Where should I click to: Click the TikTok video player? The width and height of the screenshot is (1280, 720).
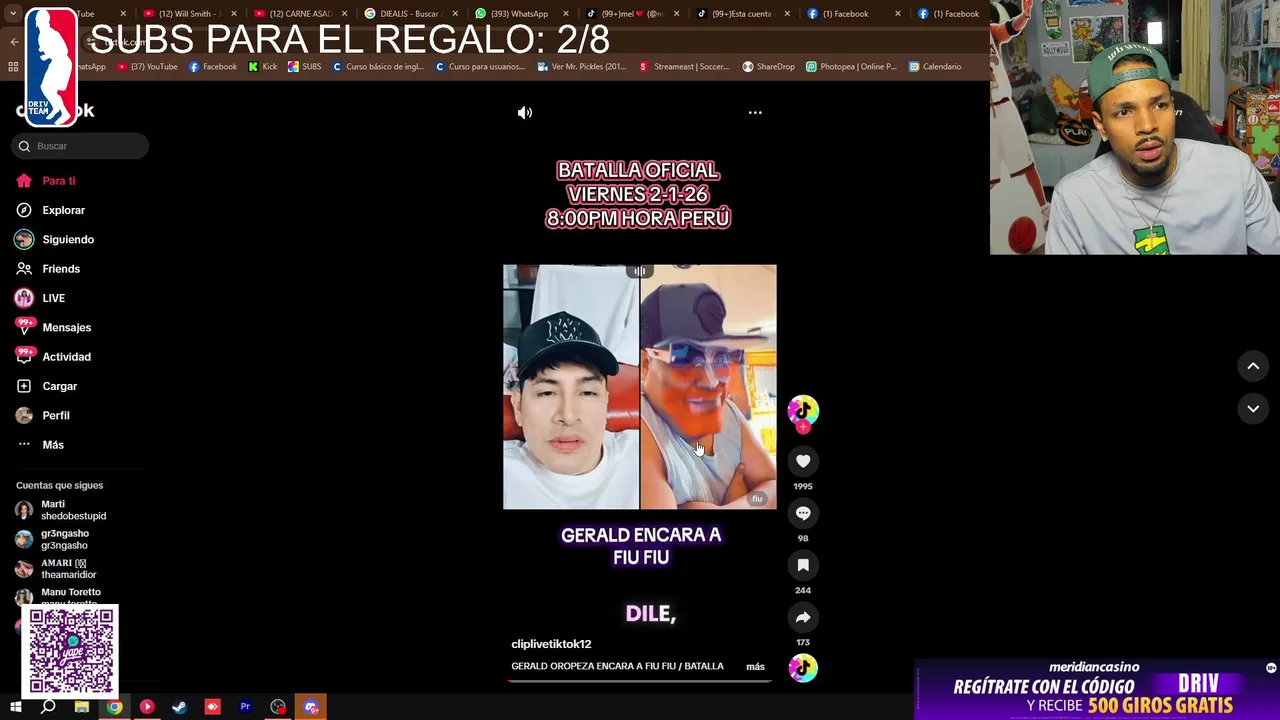640,387
